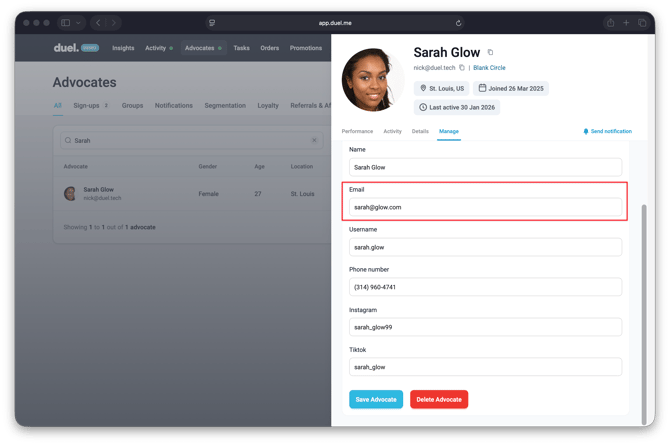Reload the app.duel.me page
The height and width of the screenshot is (445, 670).
[459, 23]
